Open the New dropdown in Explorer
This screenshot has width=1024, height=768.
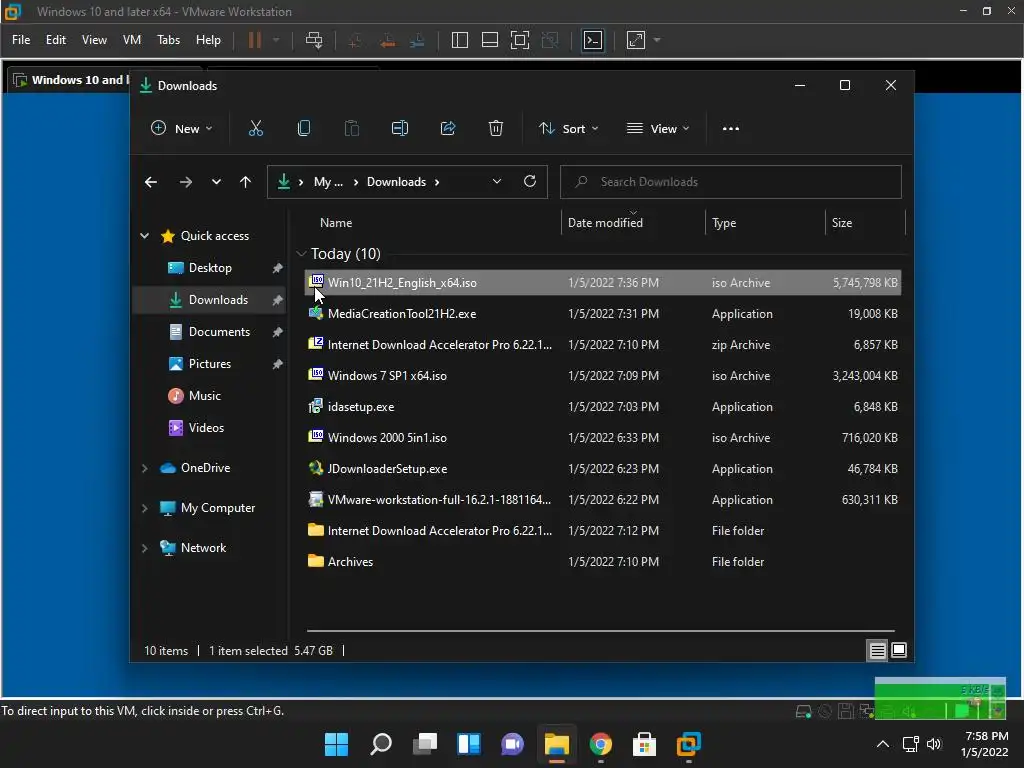182,129
